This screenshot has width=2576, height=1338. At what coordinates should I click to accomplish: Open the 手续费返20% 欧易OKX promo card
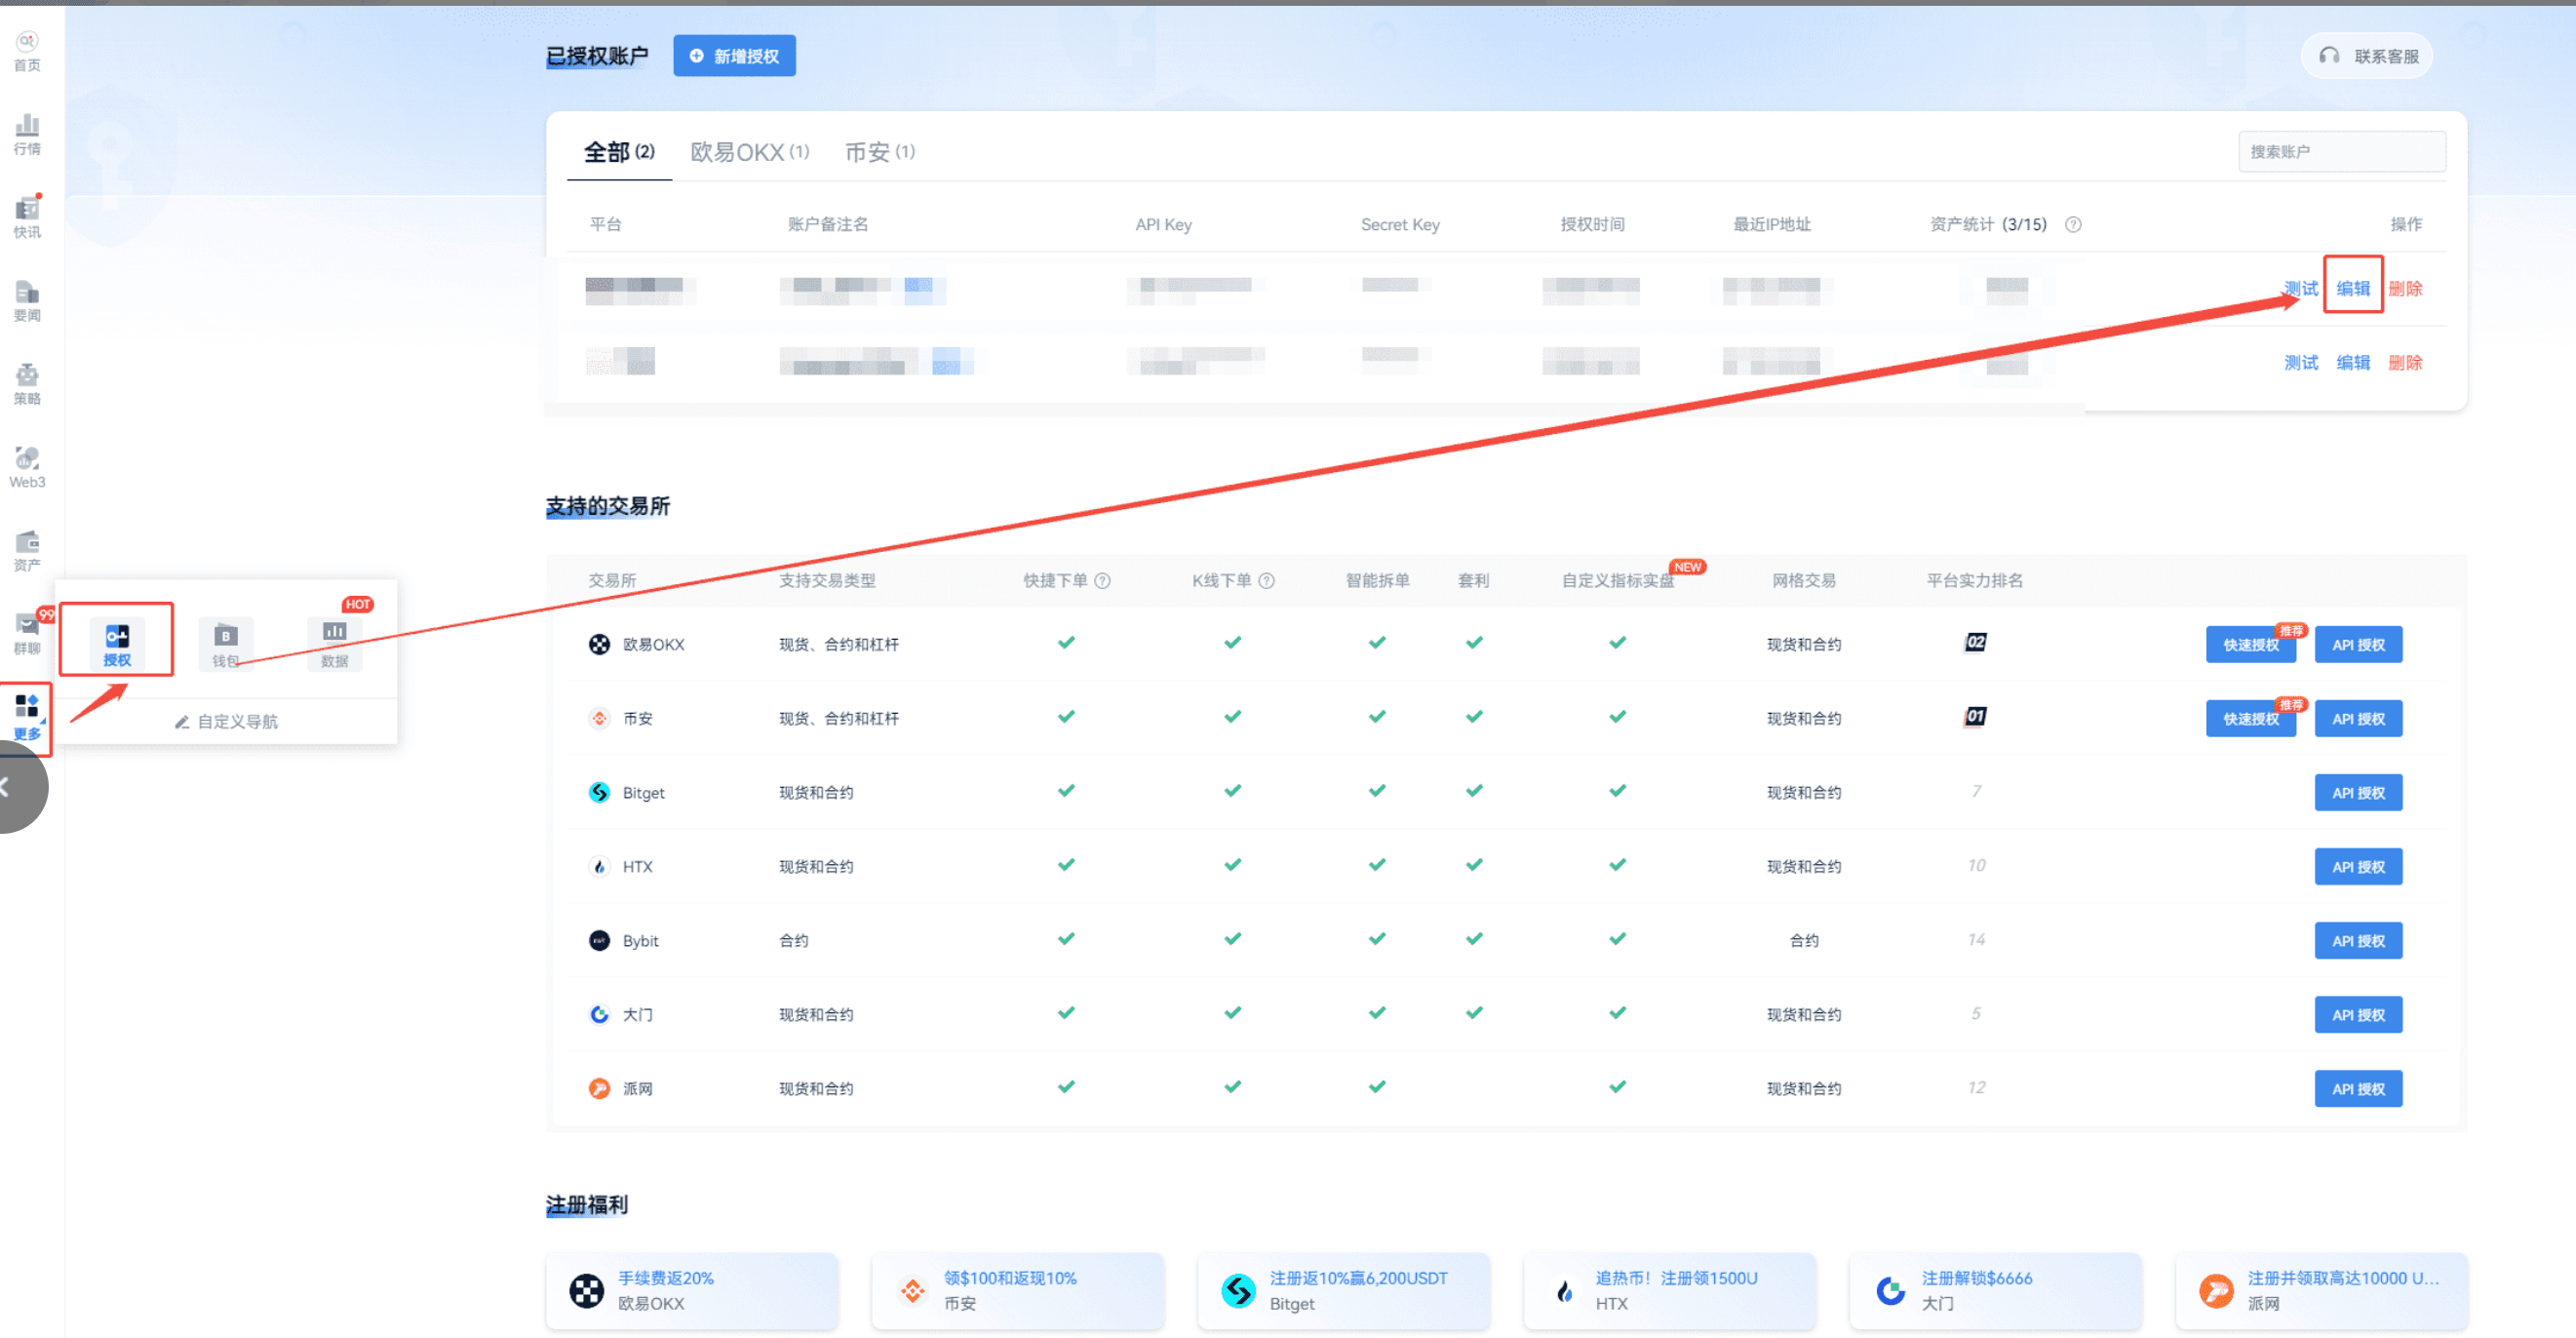tap(692, 1290)
